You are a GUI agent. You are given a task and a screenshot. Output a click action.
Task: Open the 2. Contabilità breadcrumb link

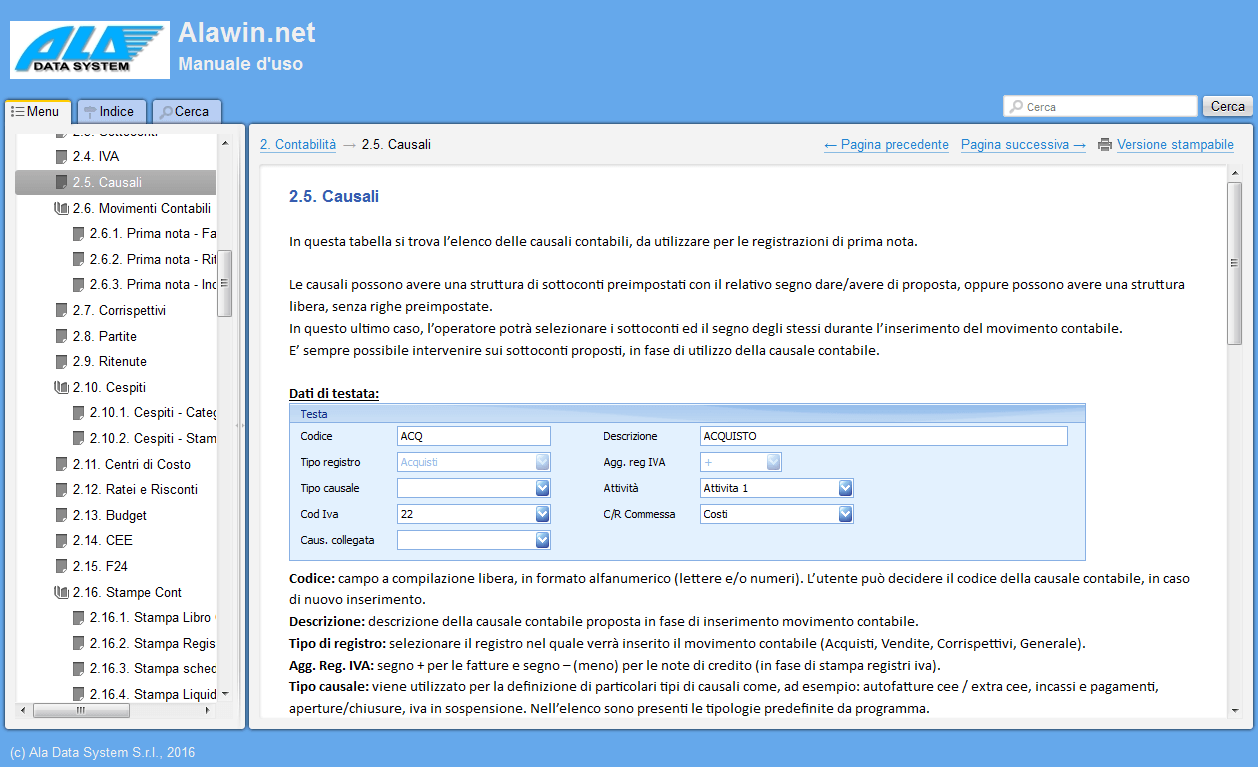pyautogui.click(x=298, y=145)
